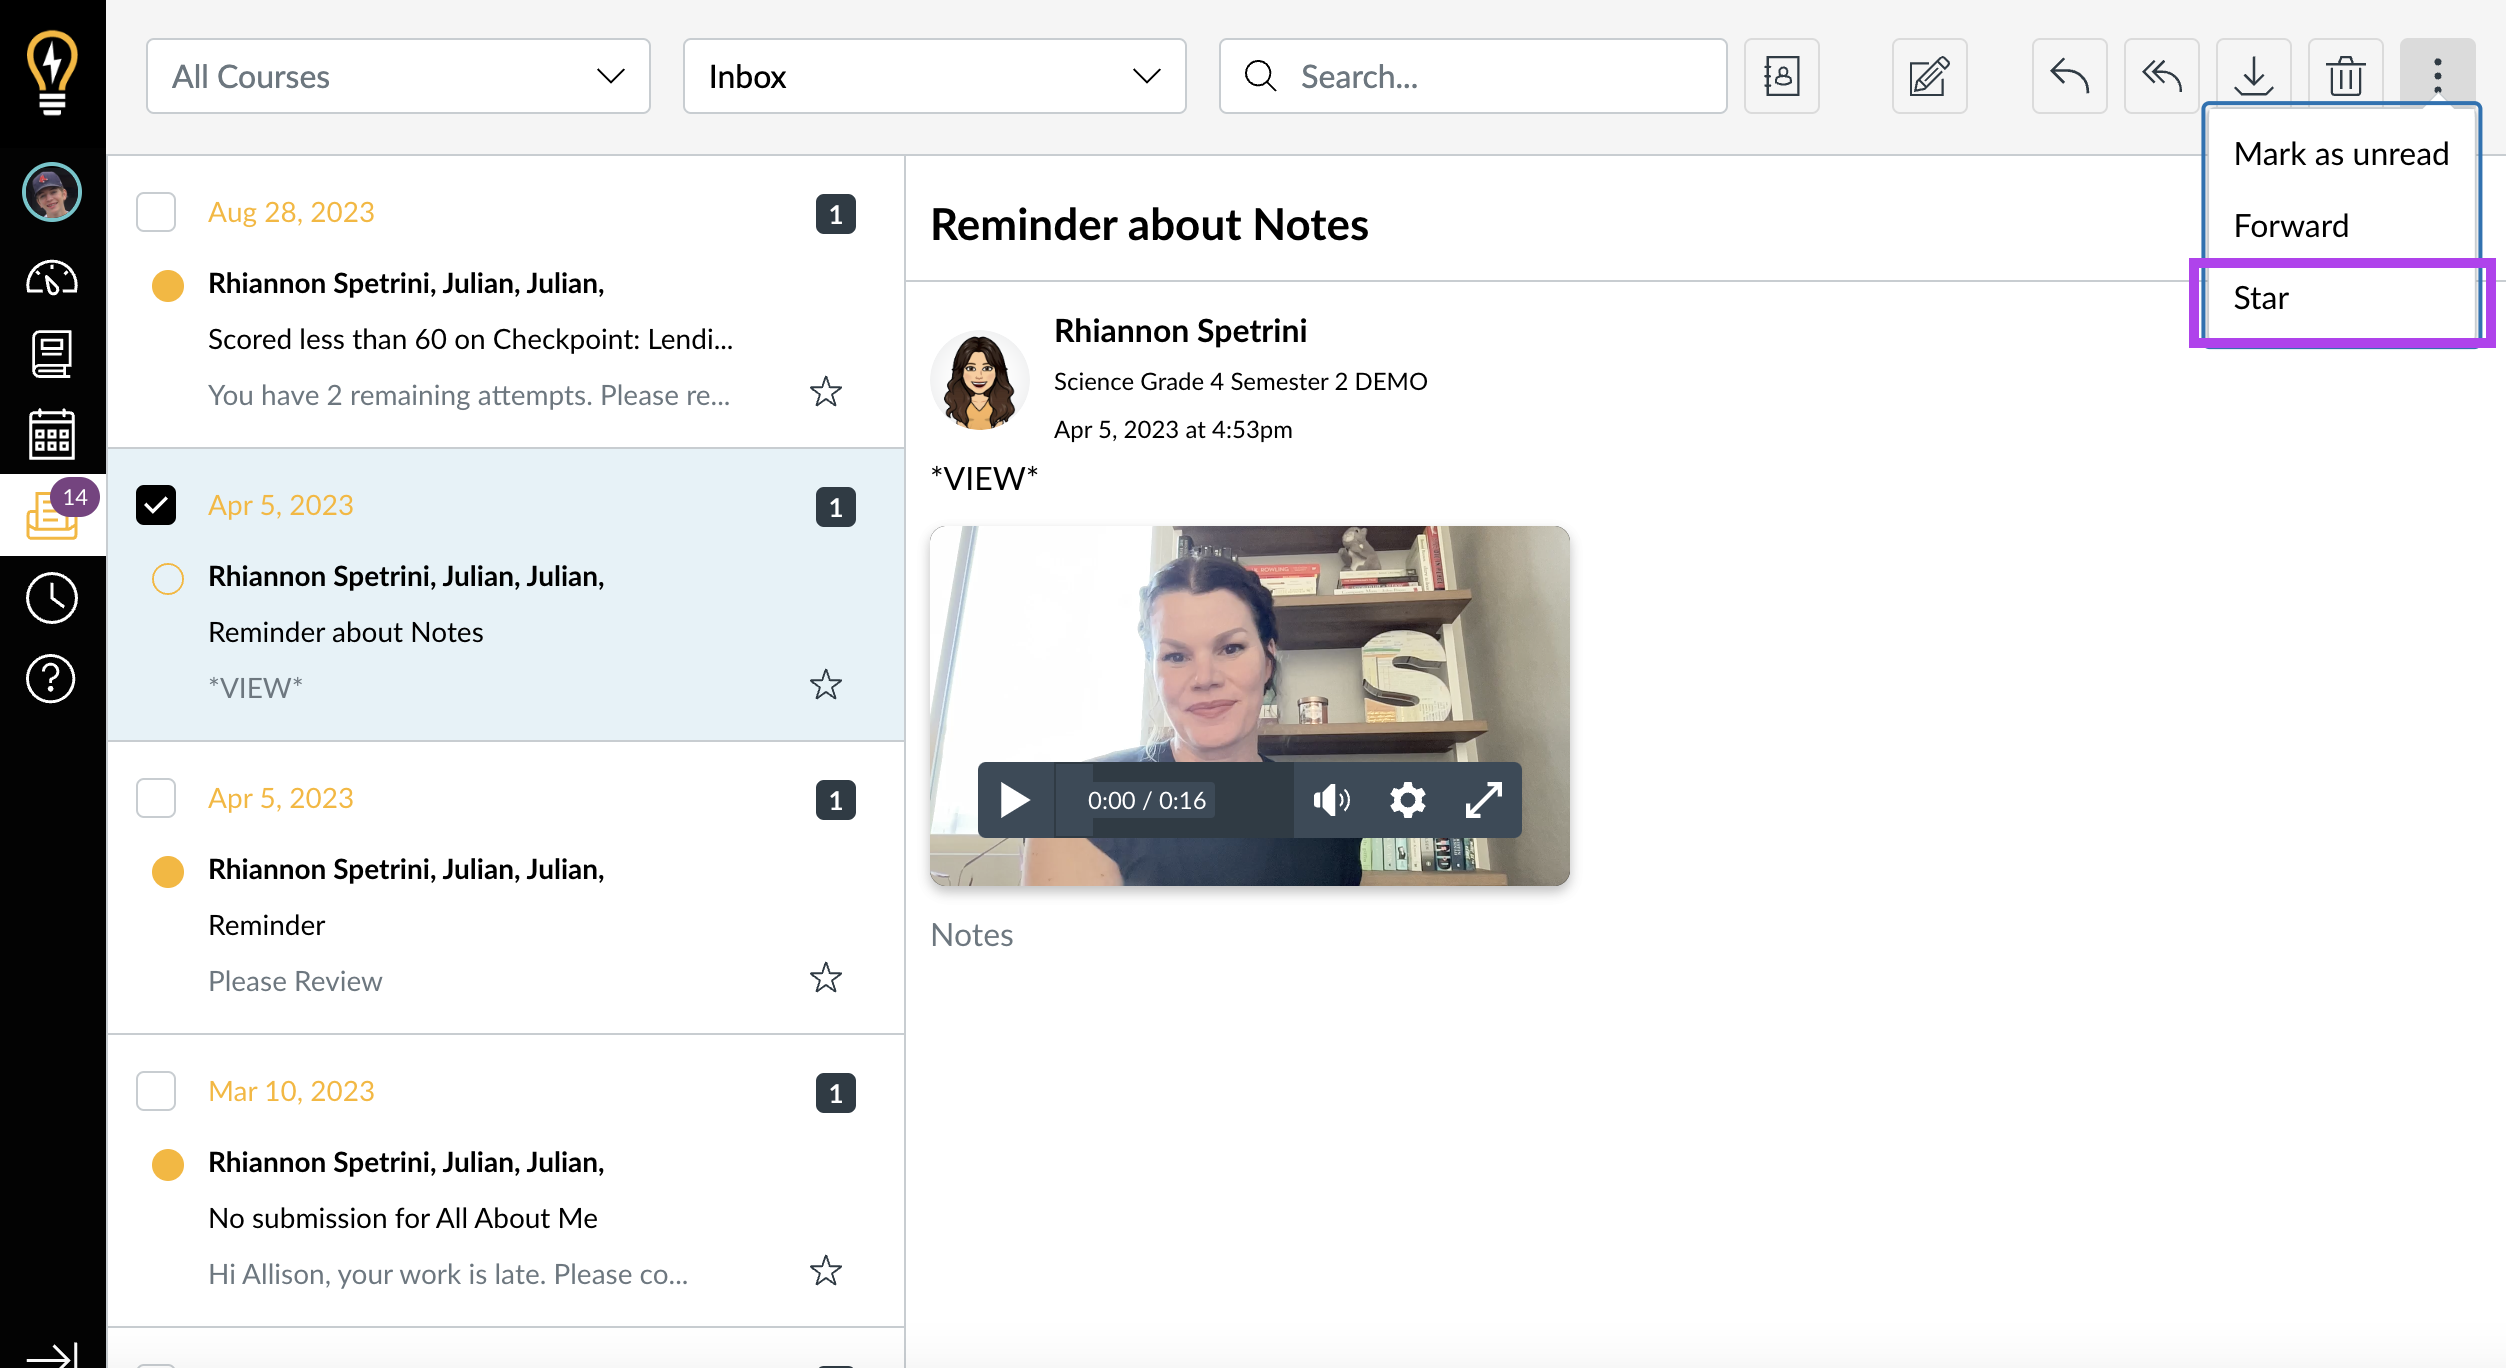2506x1368 pixels.
Task: Click Rhiannon Spetrini's avatar in message
Action: [980, 381]
